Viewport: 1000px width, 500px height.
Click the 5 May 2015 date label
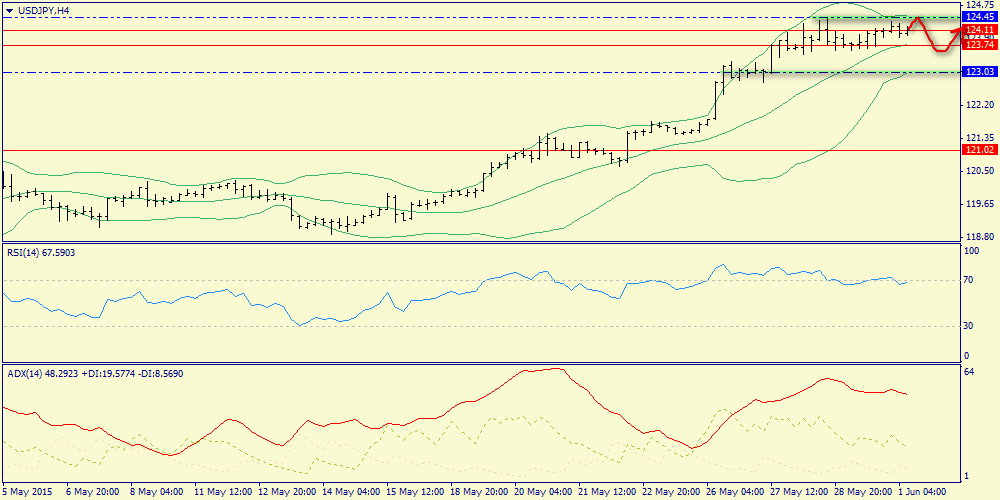[26, 492]
